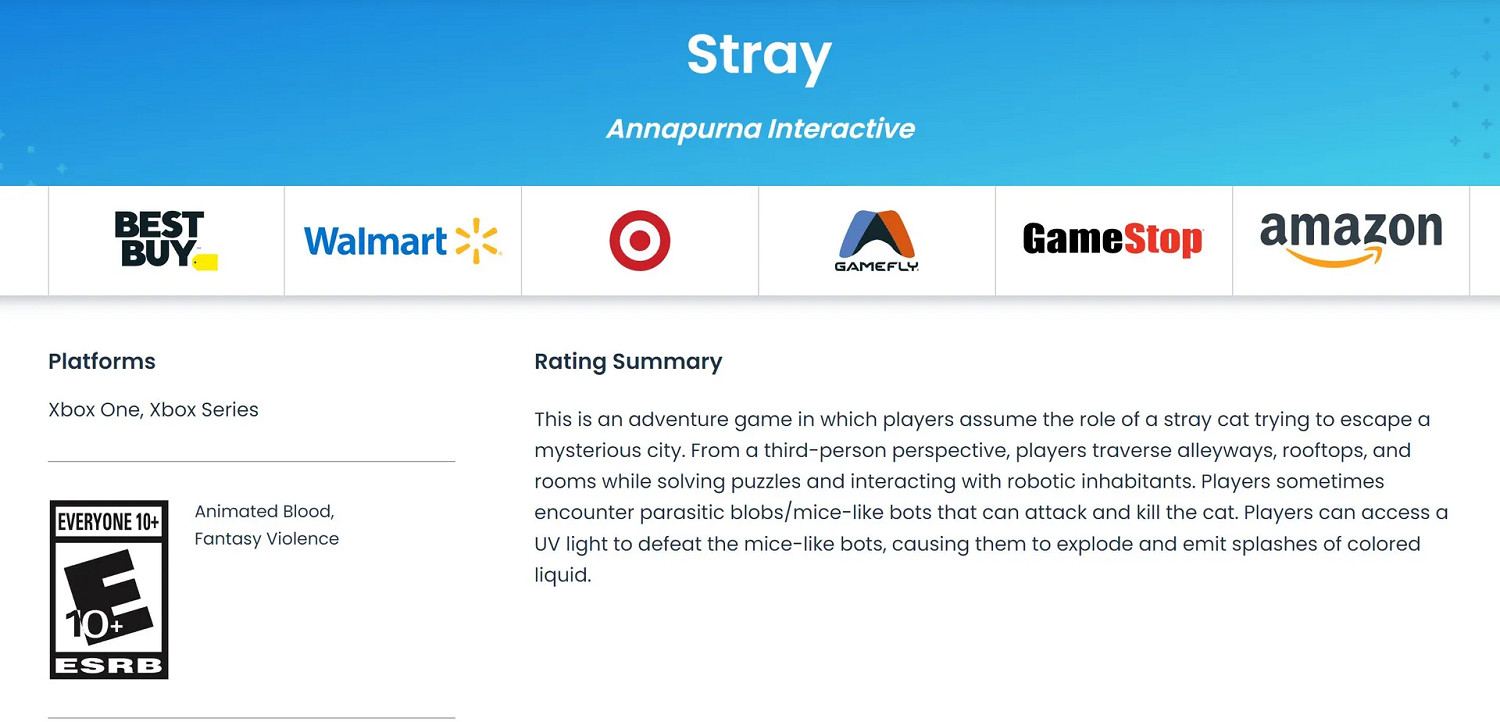Open the Stray game title heading

[x=758, y=55]
